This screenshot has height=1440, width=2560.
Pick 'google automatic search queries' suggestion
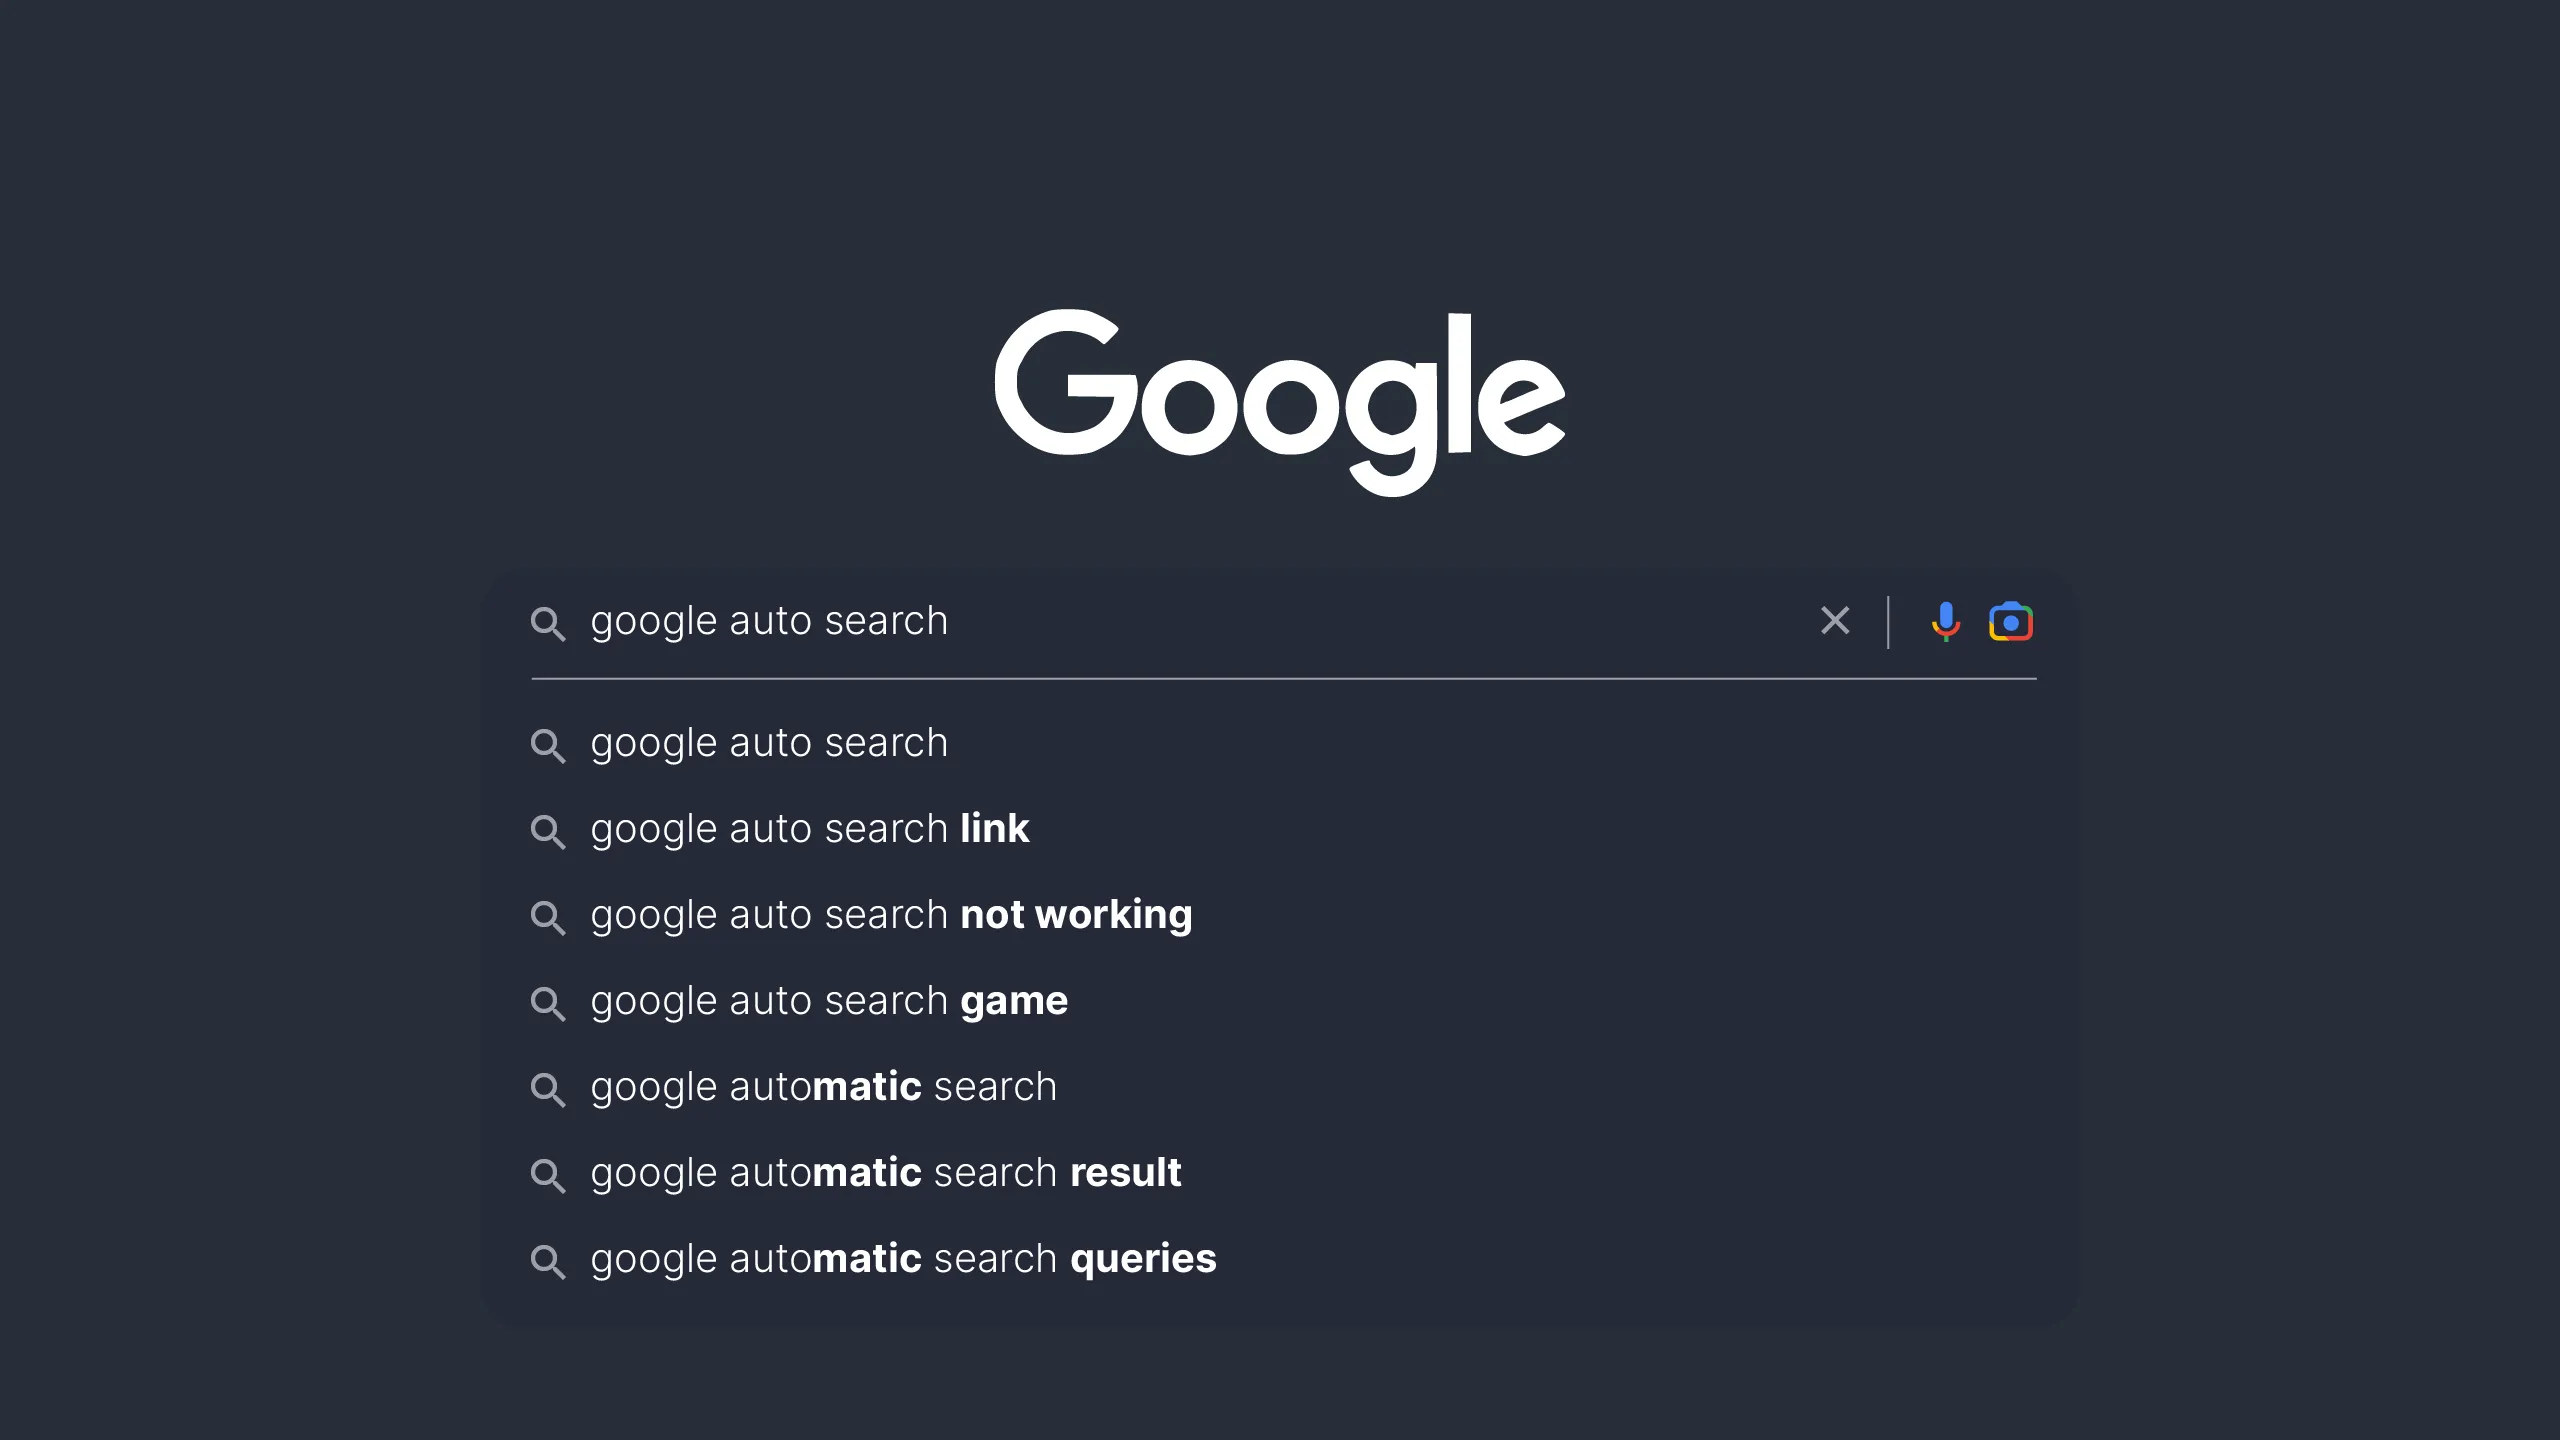coord(903,1259)
